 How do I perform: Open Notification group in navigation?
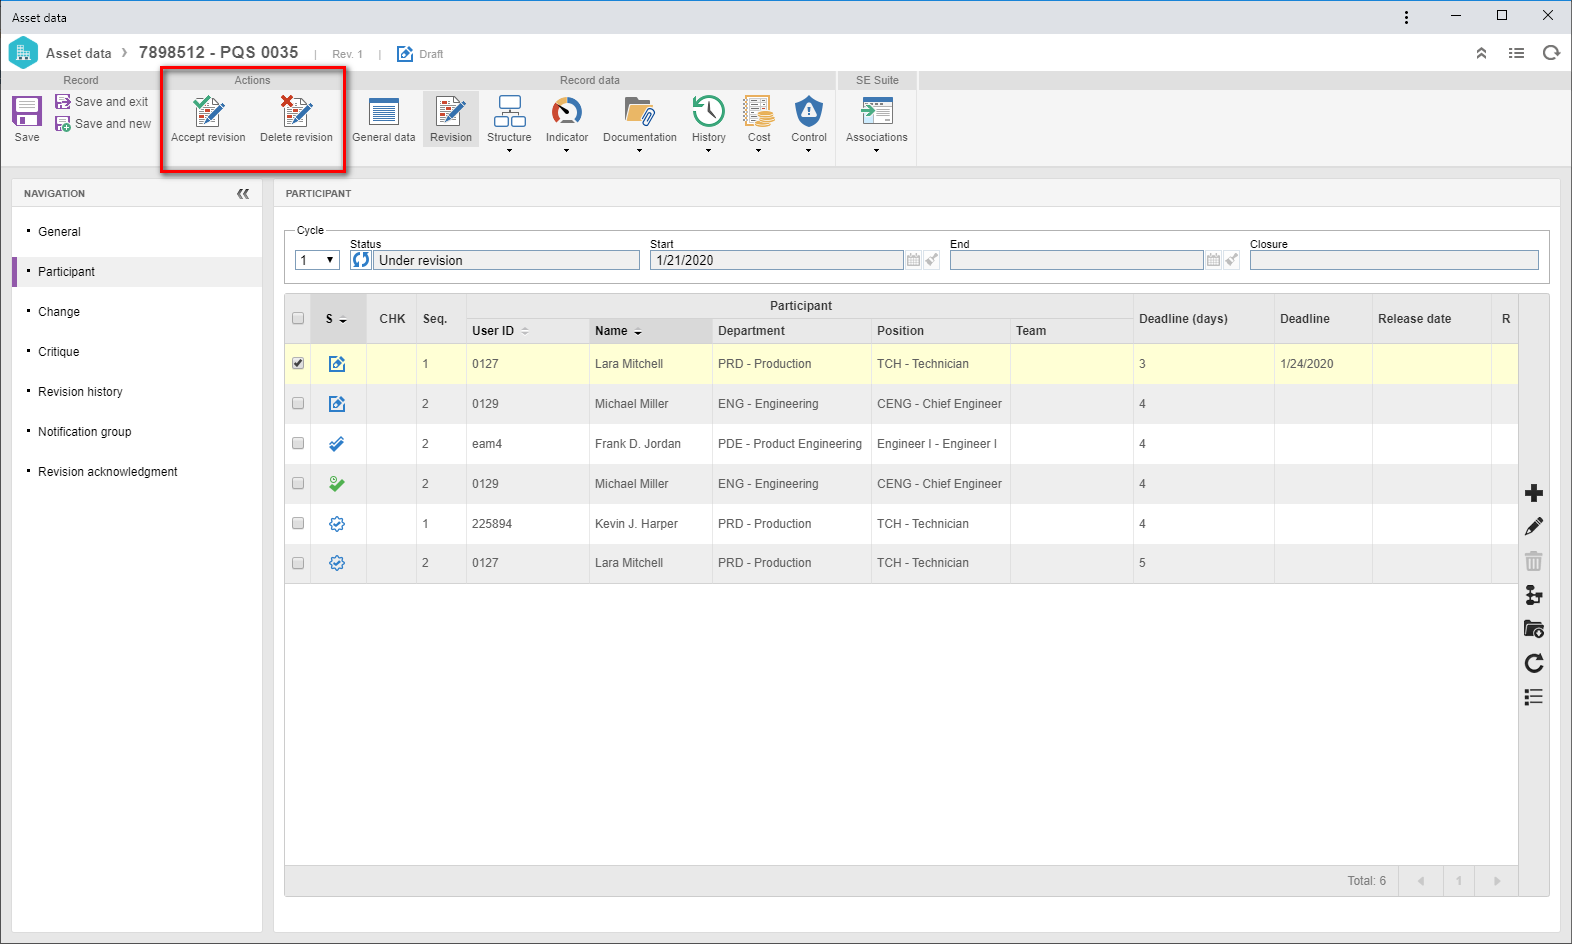(85, 432)
